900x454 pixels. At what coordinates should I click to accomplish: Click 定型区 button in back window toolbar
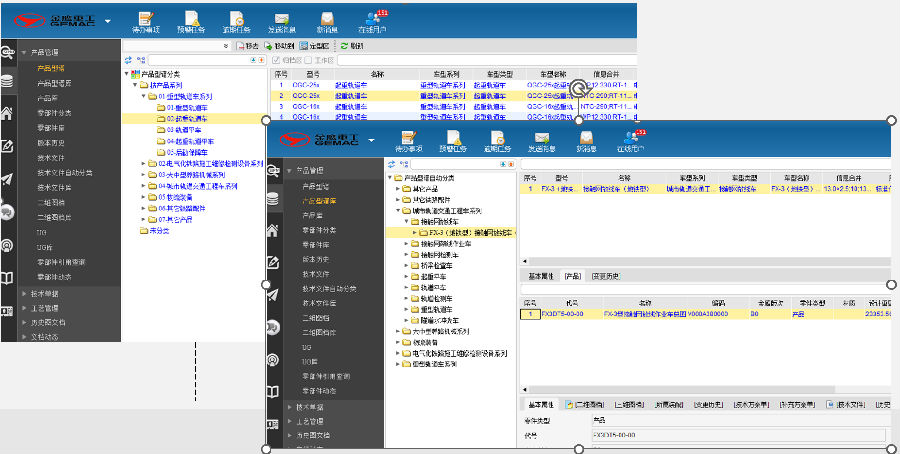pos(314,45)
